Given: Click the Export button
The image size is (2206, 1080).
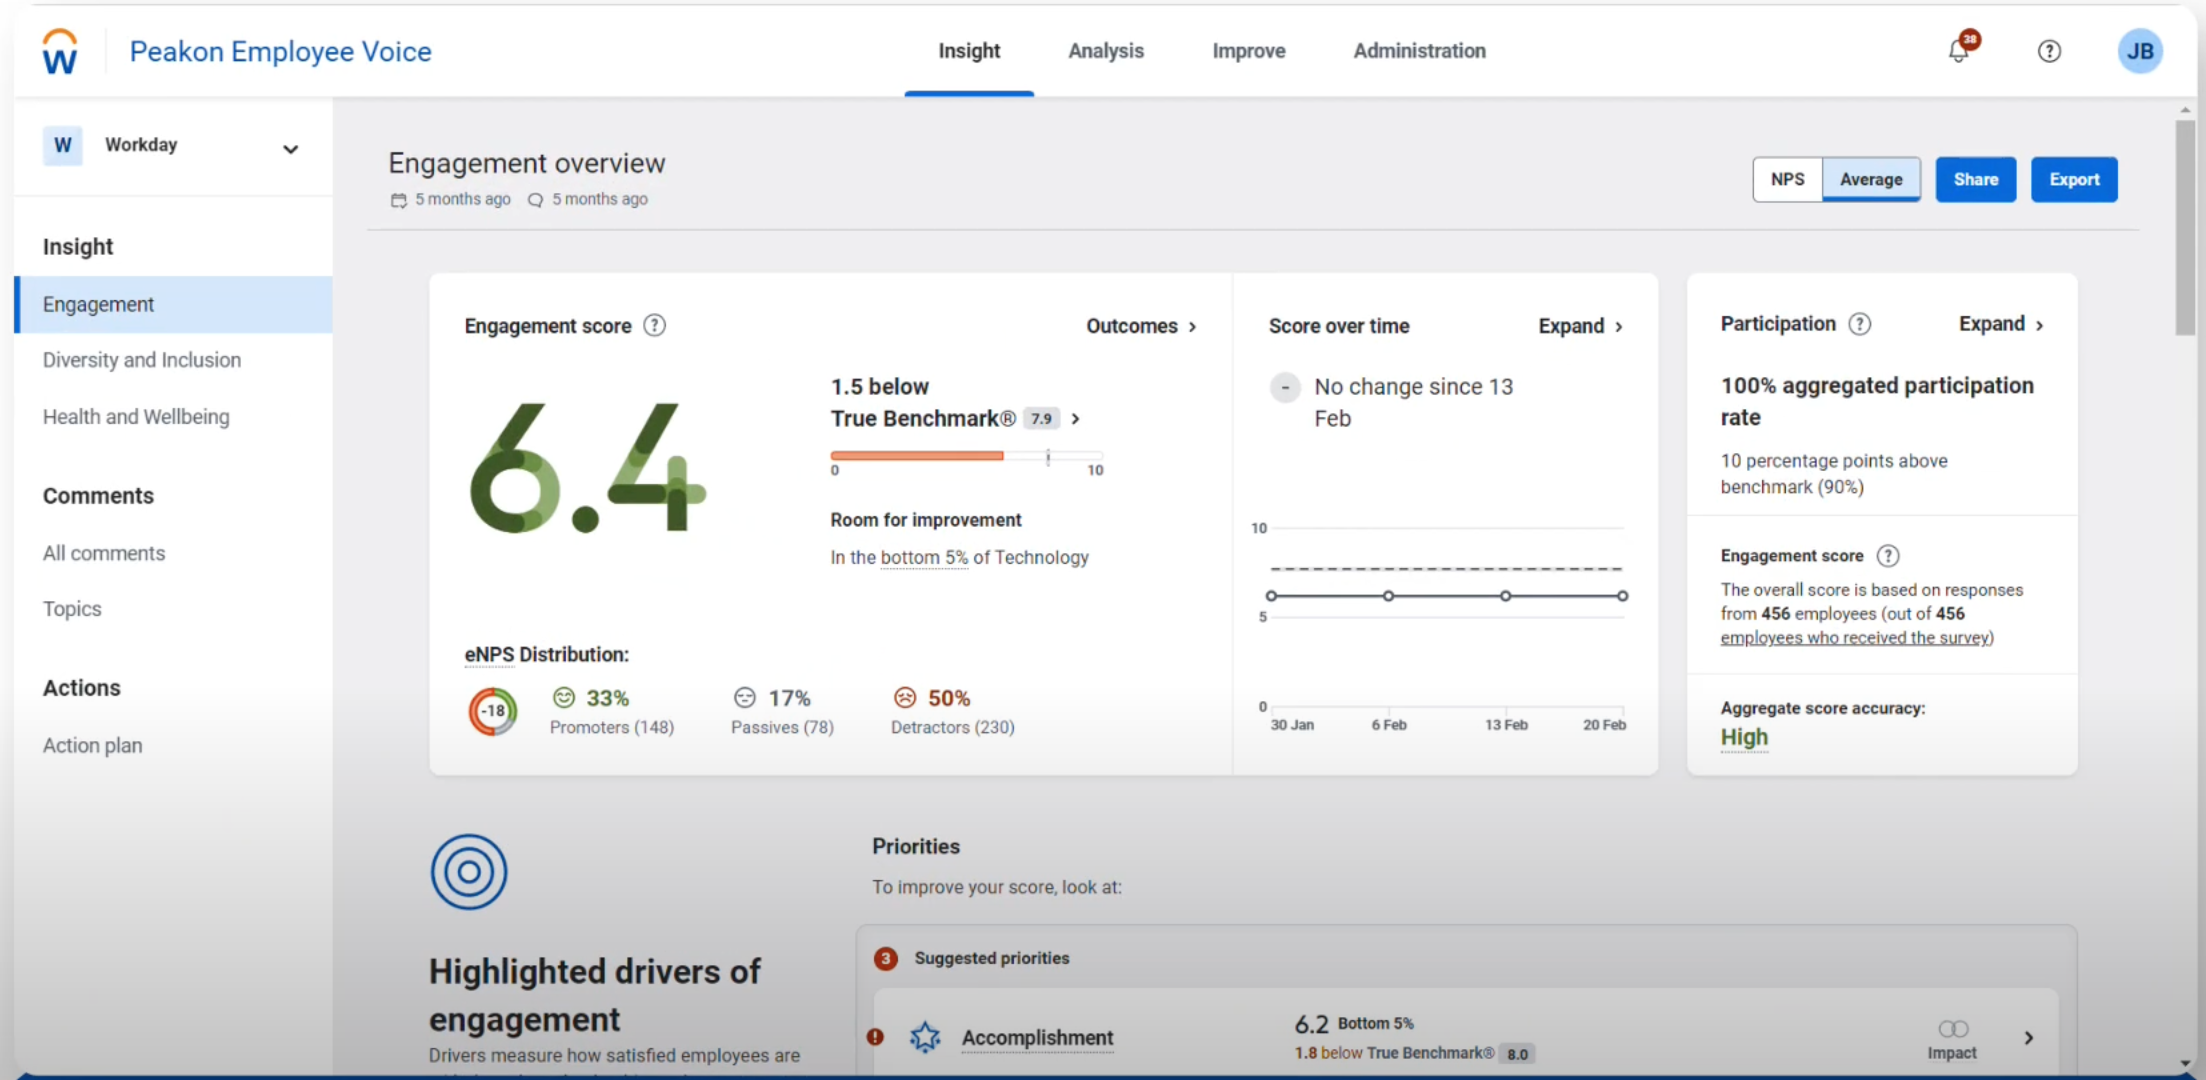Looking at the screenshot, I should [2074, 179].
